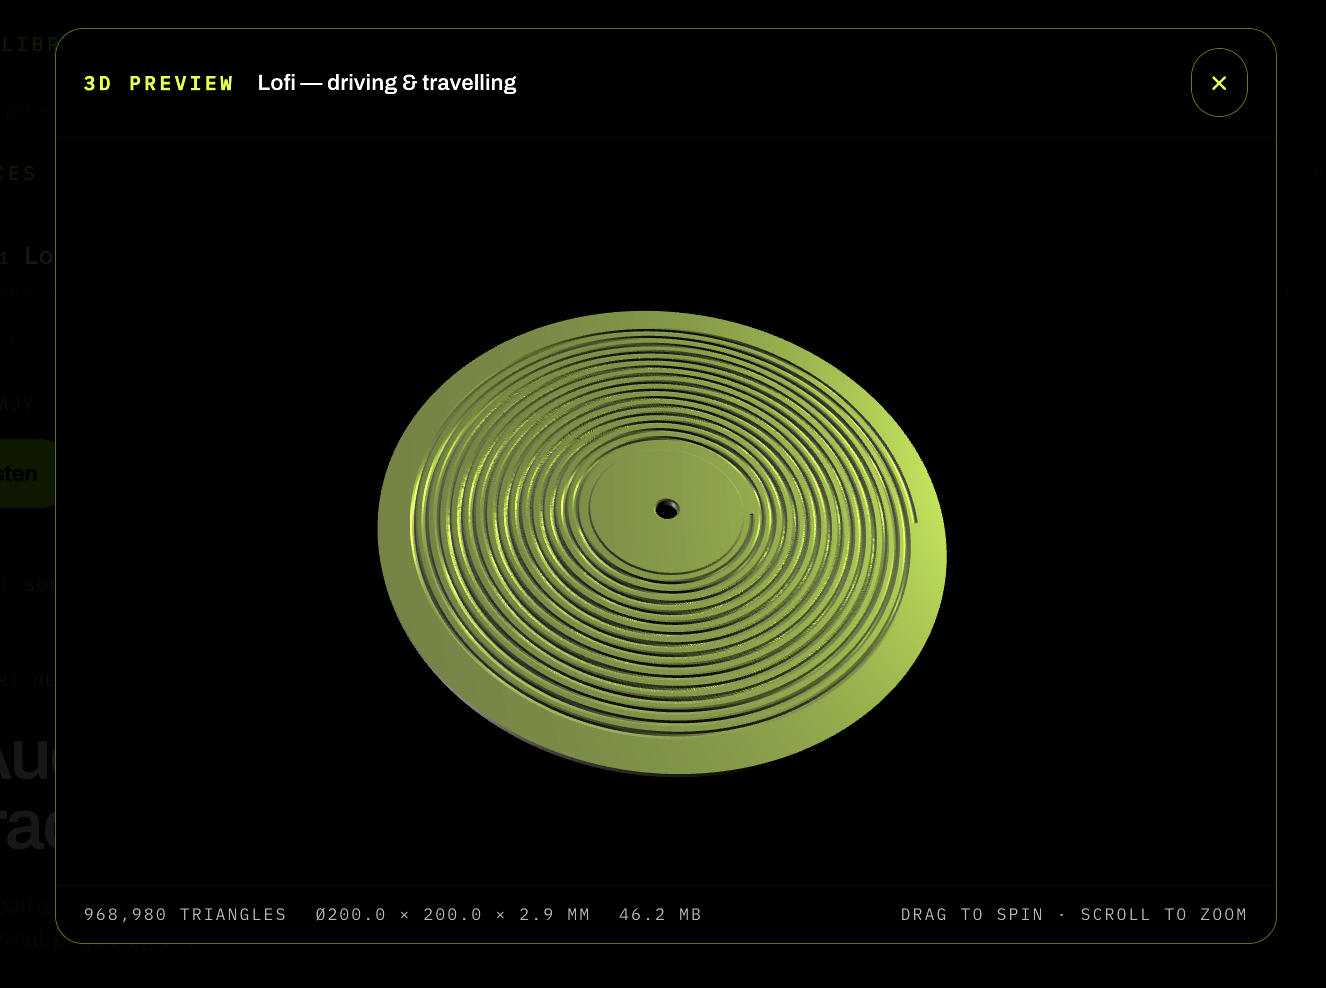Click the spindle hole of the record

(x=667, y=510)
